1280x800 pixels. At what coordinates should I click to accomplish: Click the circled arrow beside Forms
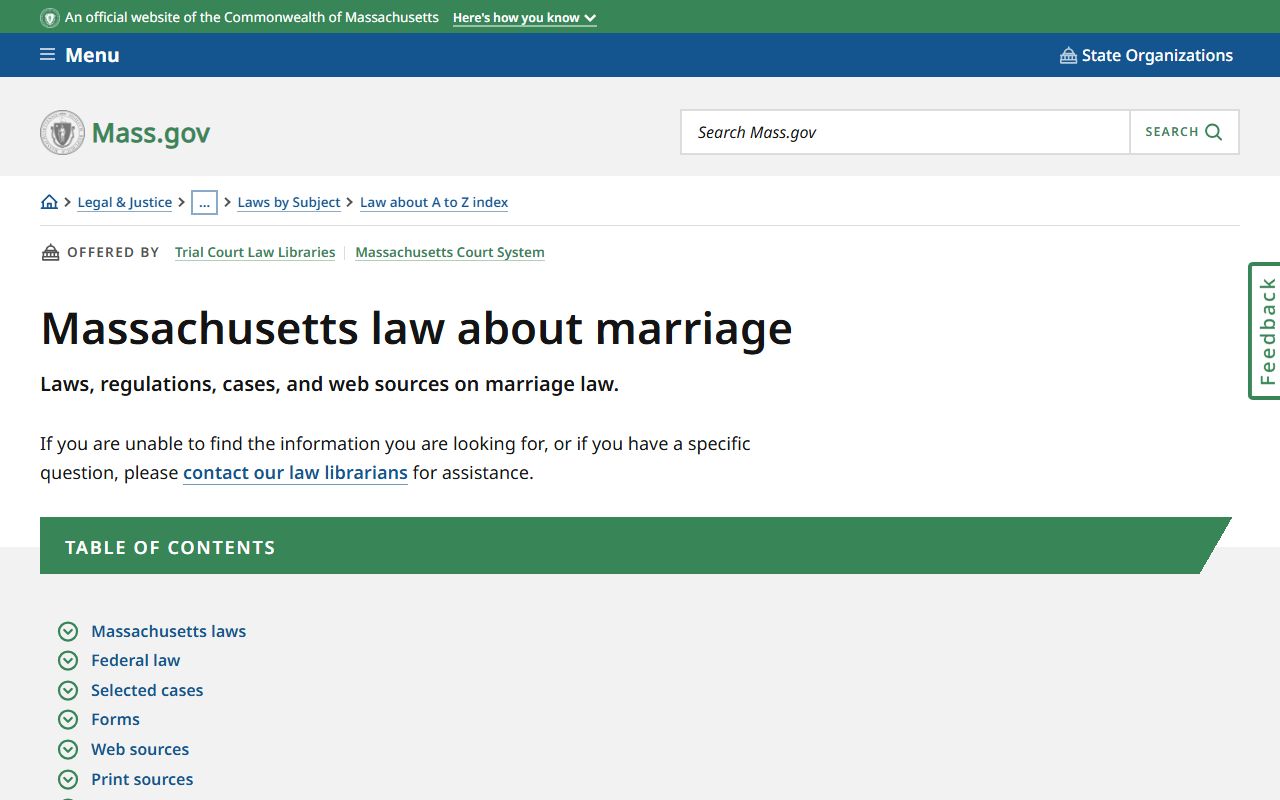tap(68, 719)
